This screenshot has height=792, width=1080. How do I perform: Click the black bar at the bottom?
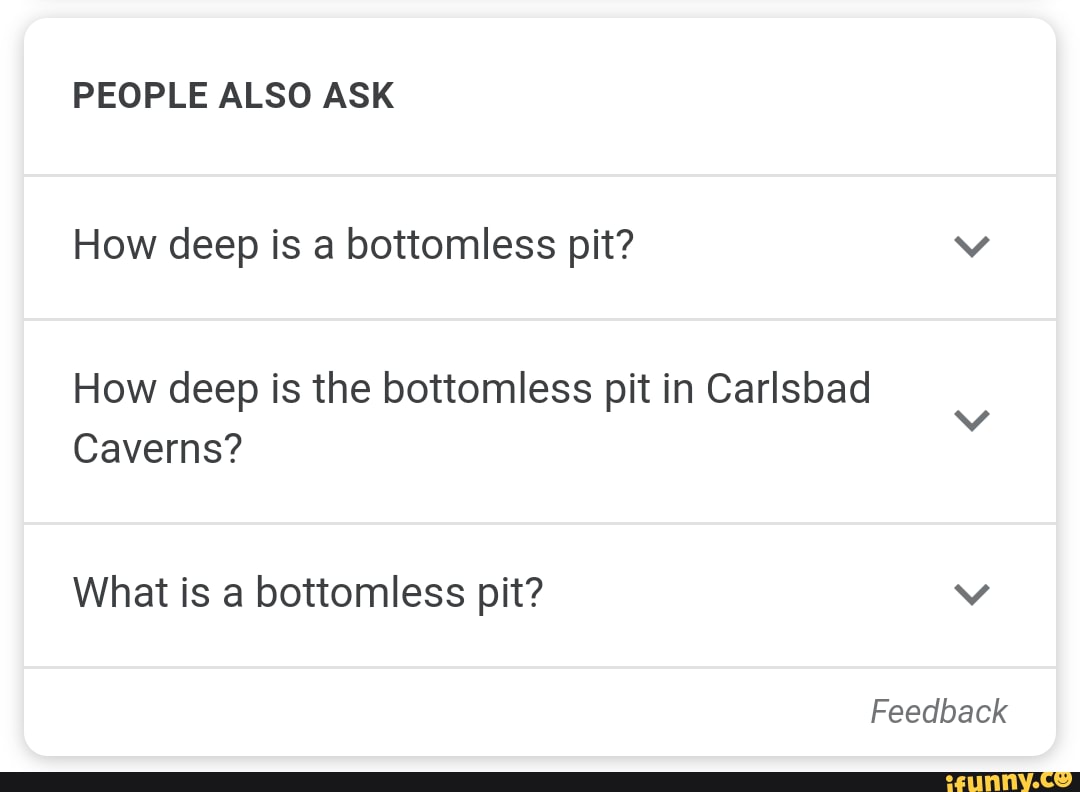[400, 780]
